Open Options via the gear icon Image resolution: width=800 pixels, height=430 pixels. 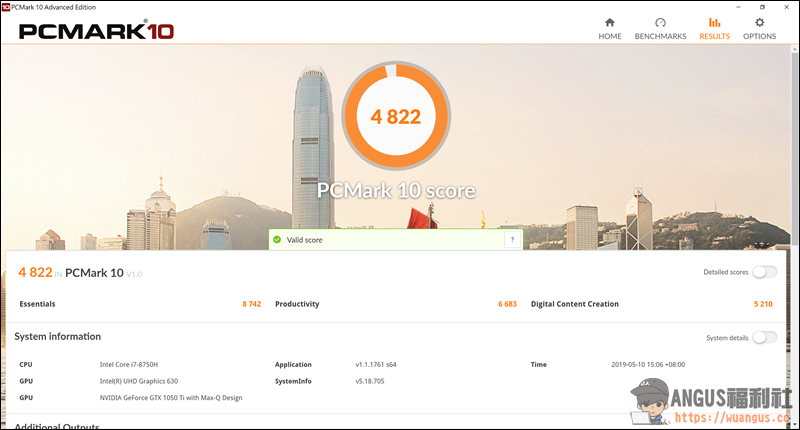pos(759,23)
